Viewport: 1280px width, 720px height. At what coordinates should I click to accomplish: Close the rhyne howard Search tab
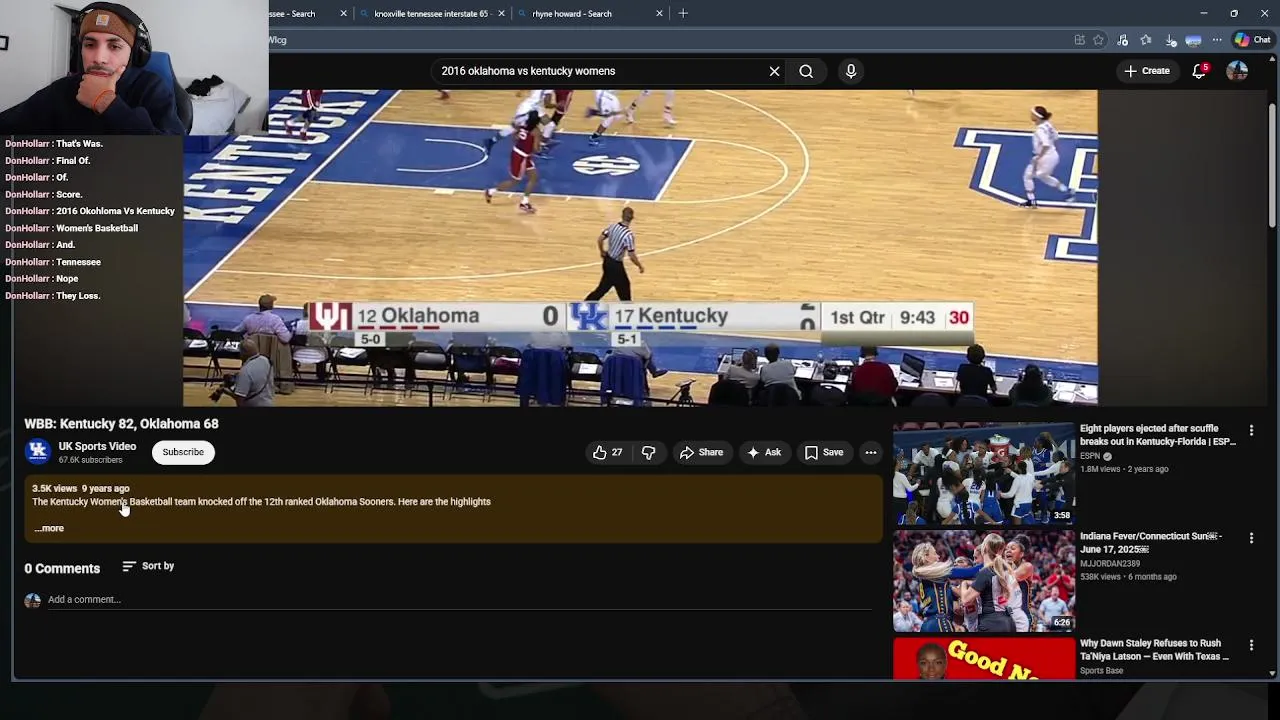tap(659, 13)
